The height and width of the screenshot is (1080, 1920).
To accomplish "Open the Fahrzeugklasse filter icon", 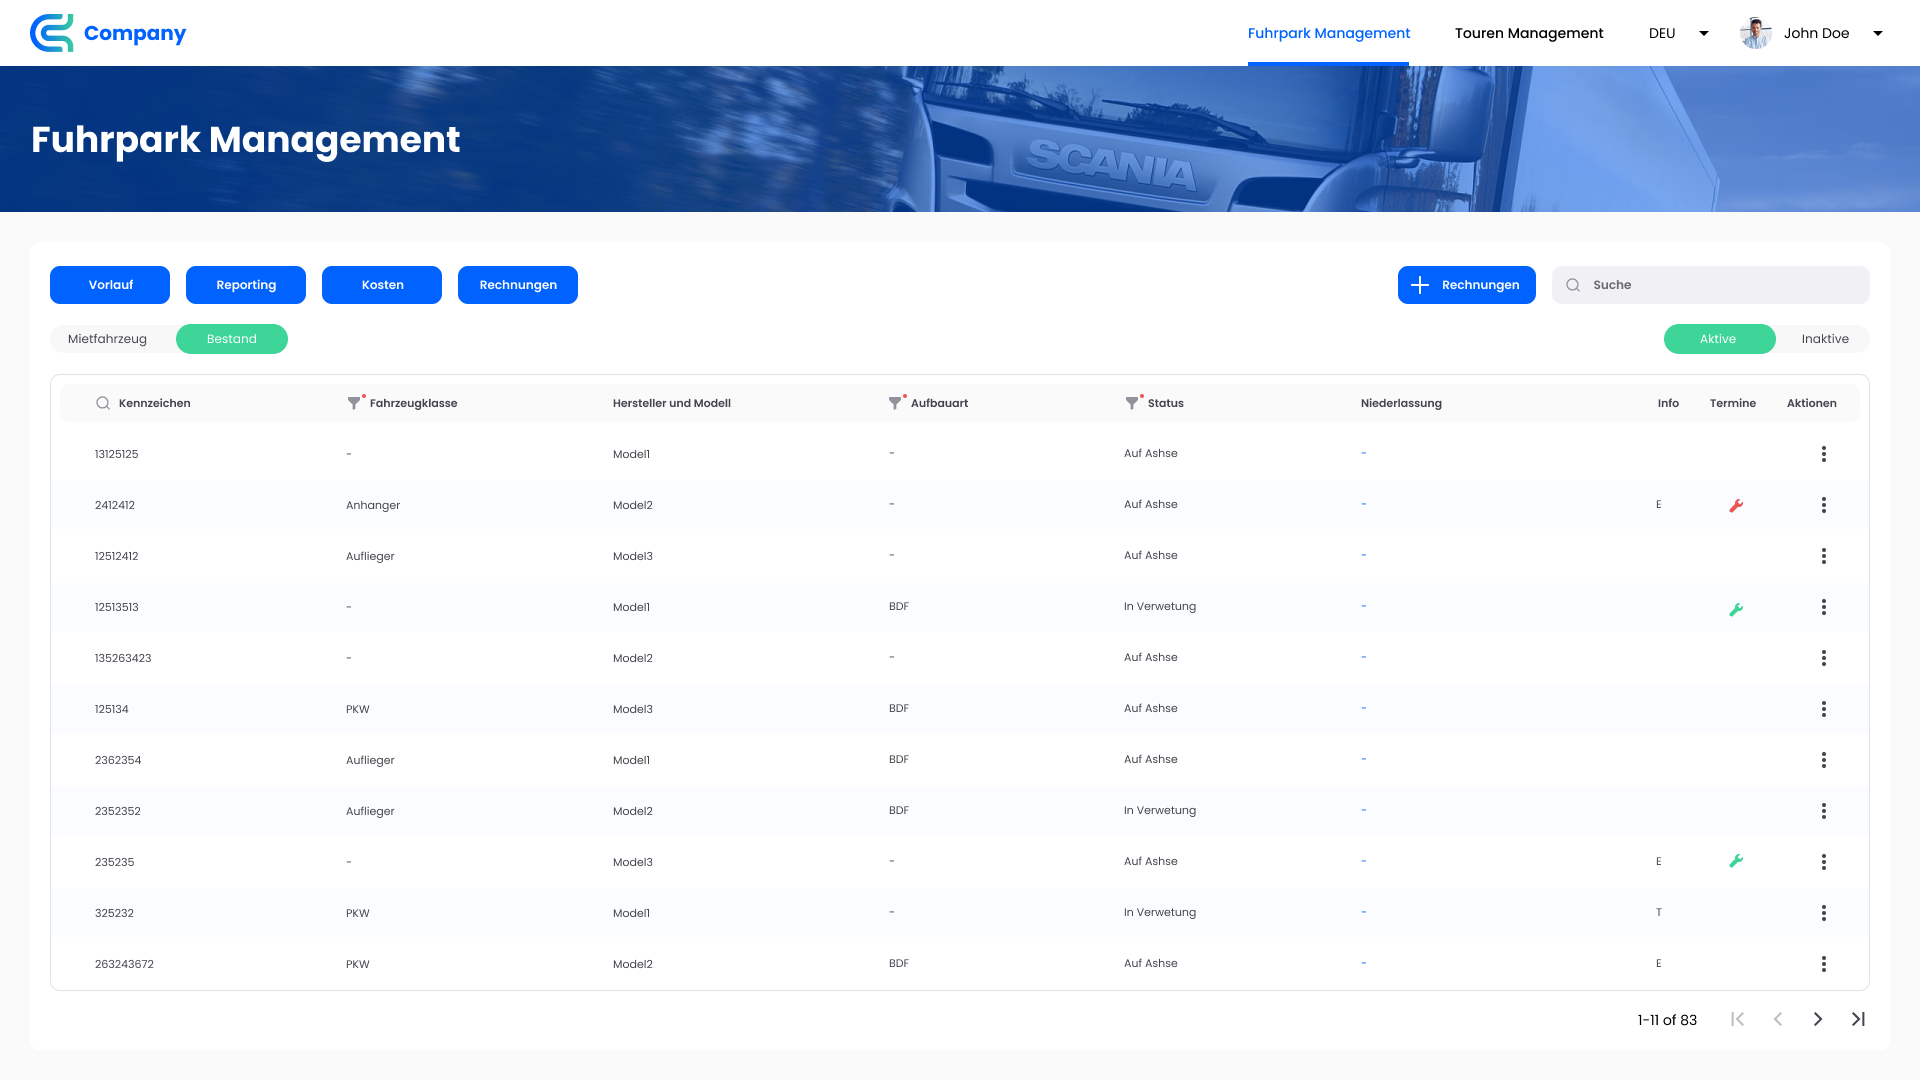I will pos(354,403).
